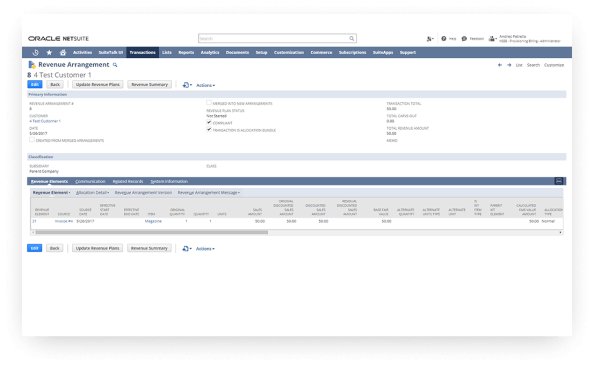
Task: Click the top Back button
Action: click(55, 84)
